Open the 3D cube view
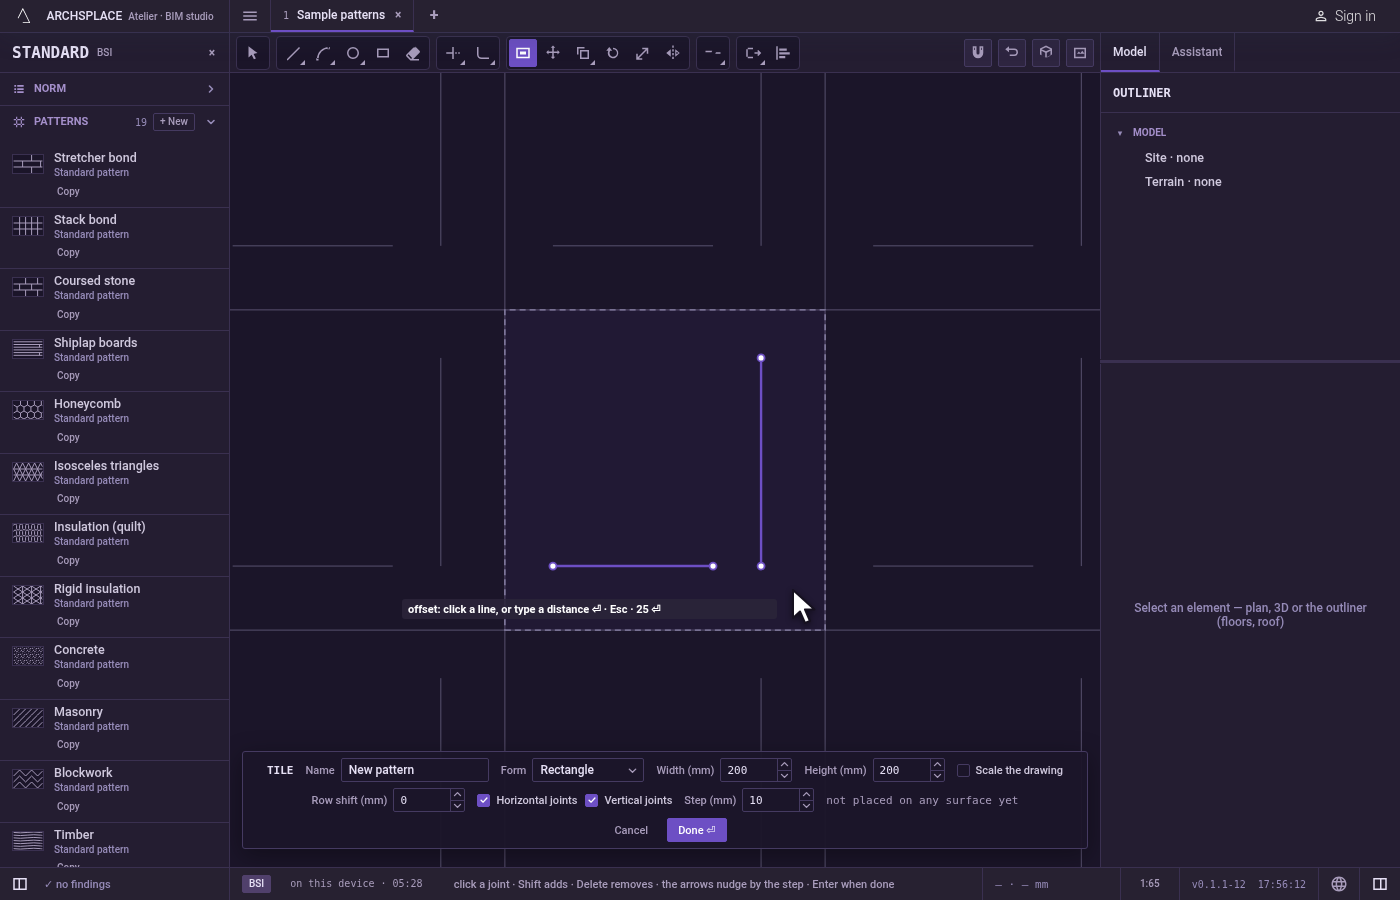This screenshot has width=1400, height=900. pos(1046,53)
